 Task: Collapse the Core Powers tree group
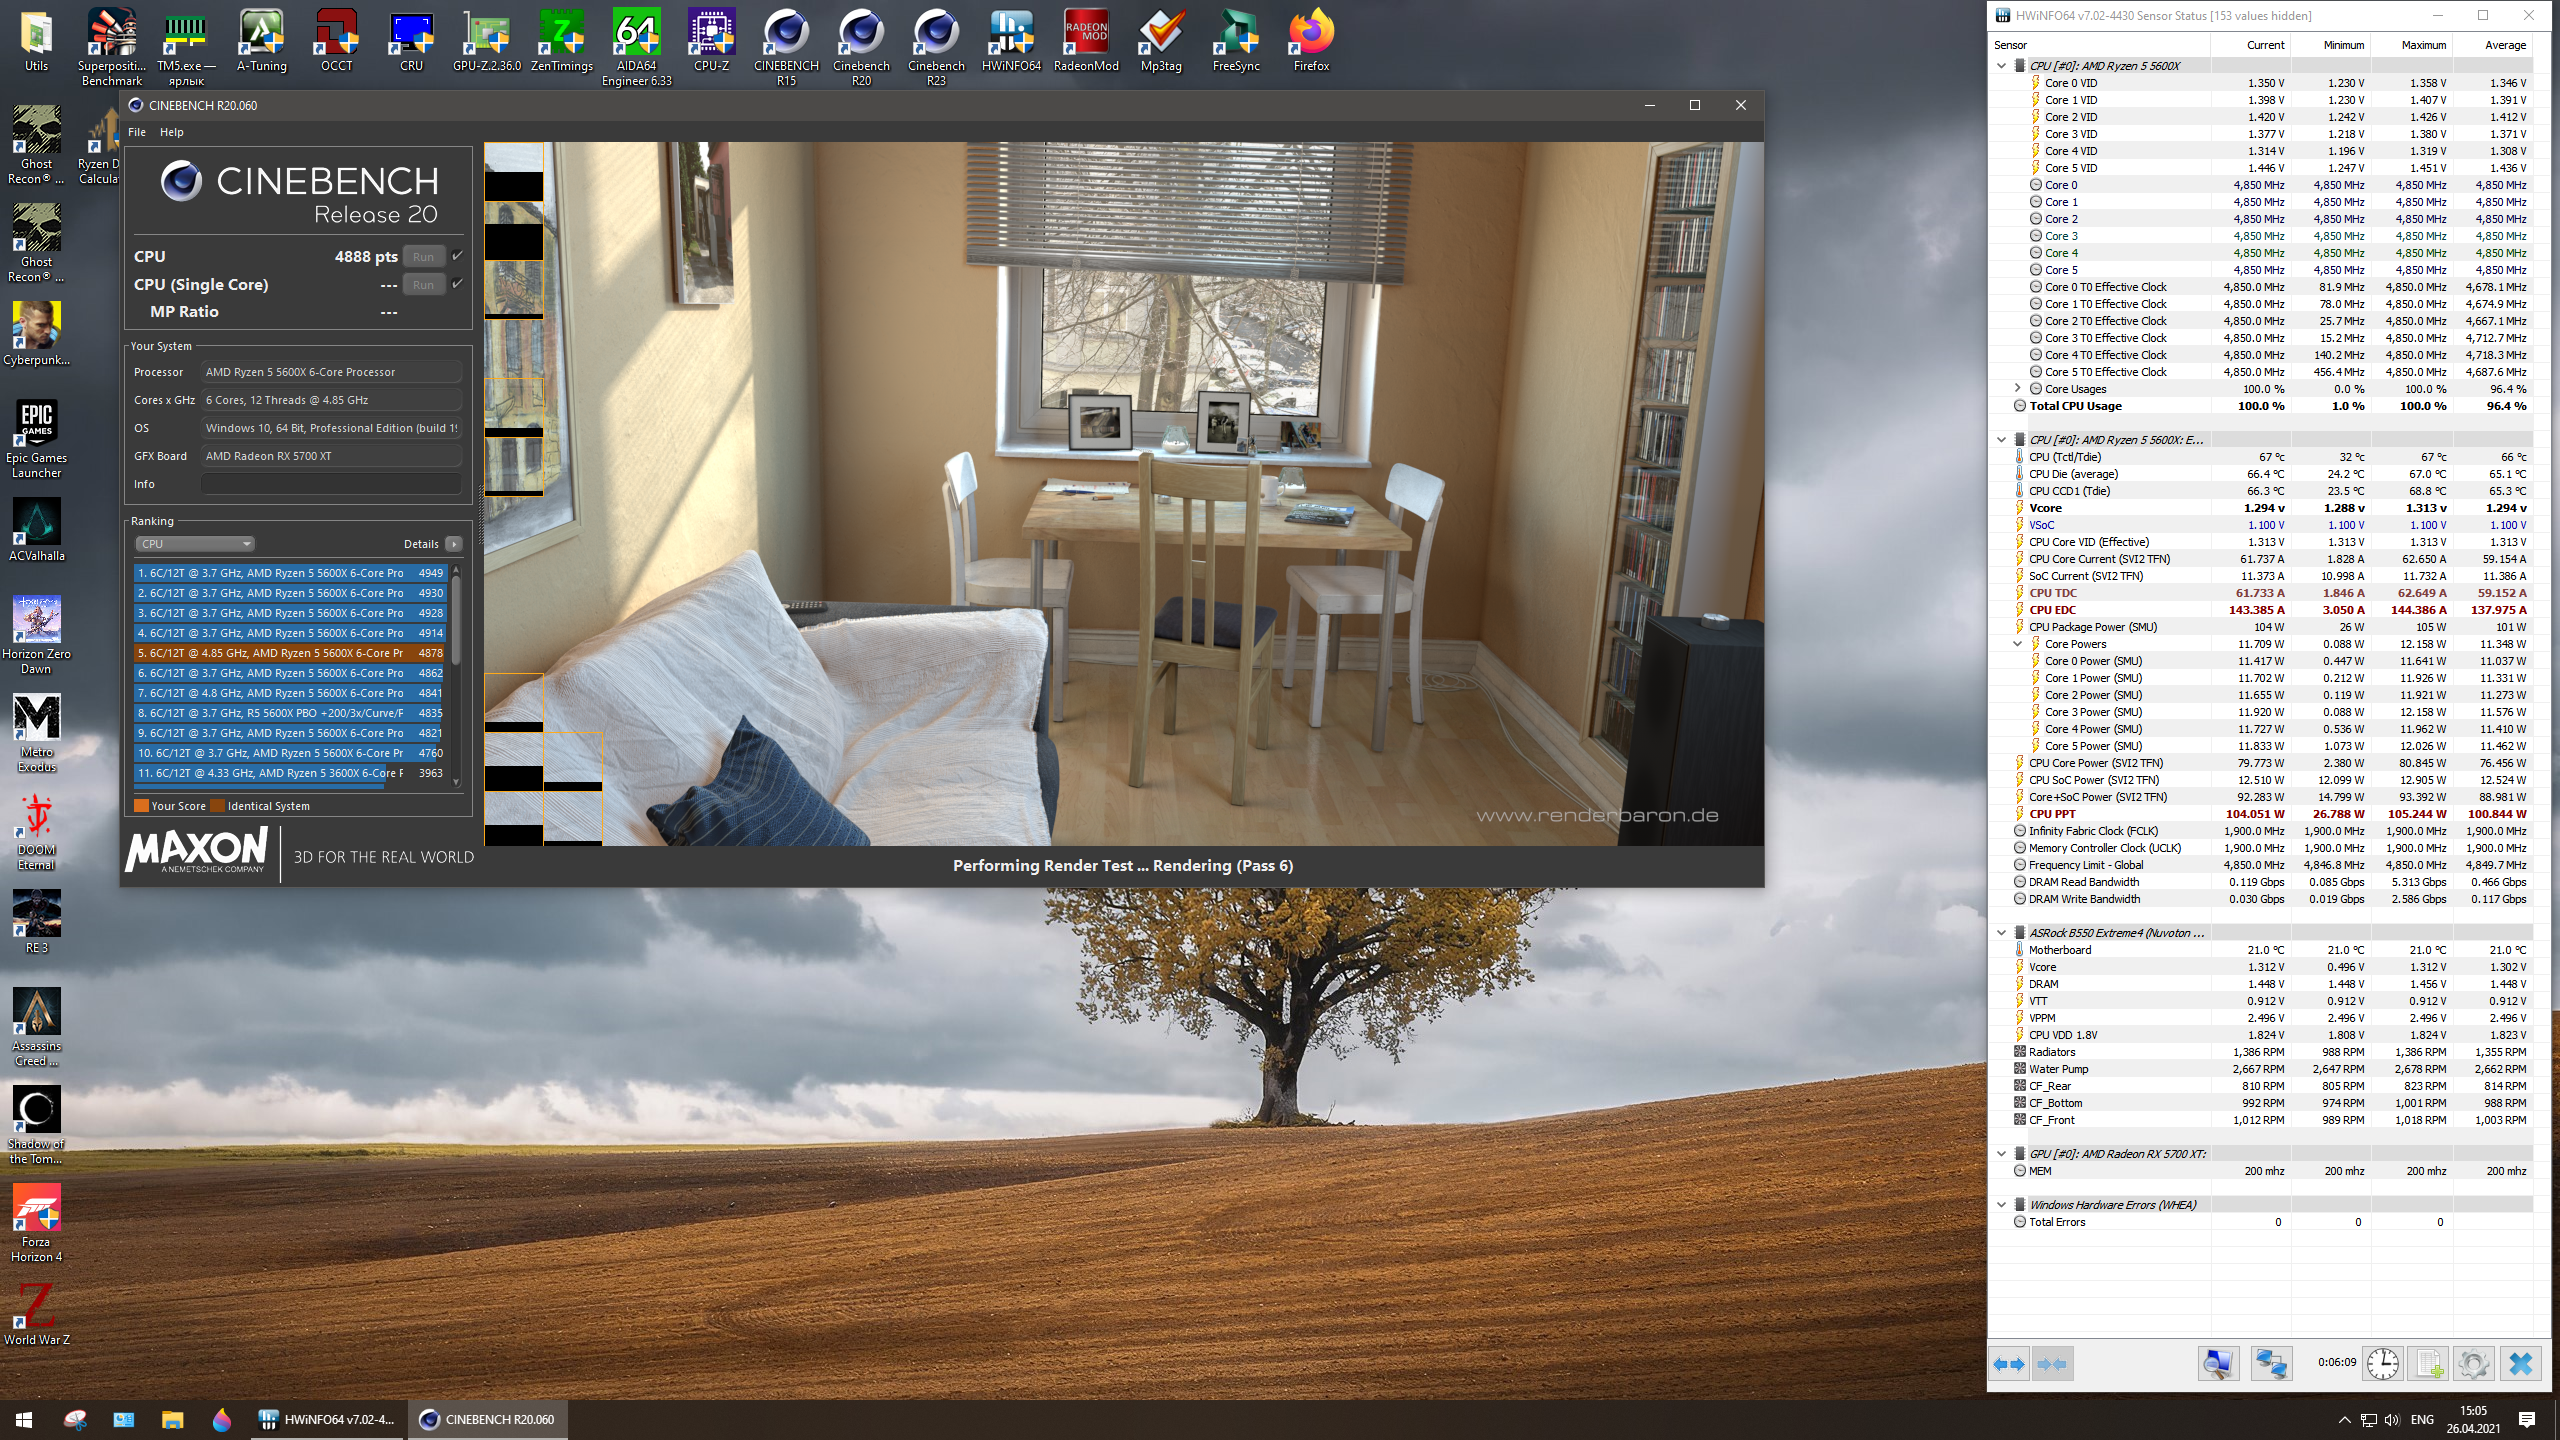(x=2017, y=644)
